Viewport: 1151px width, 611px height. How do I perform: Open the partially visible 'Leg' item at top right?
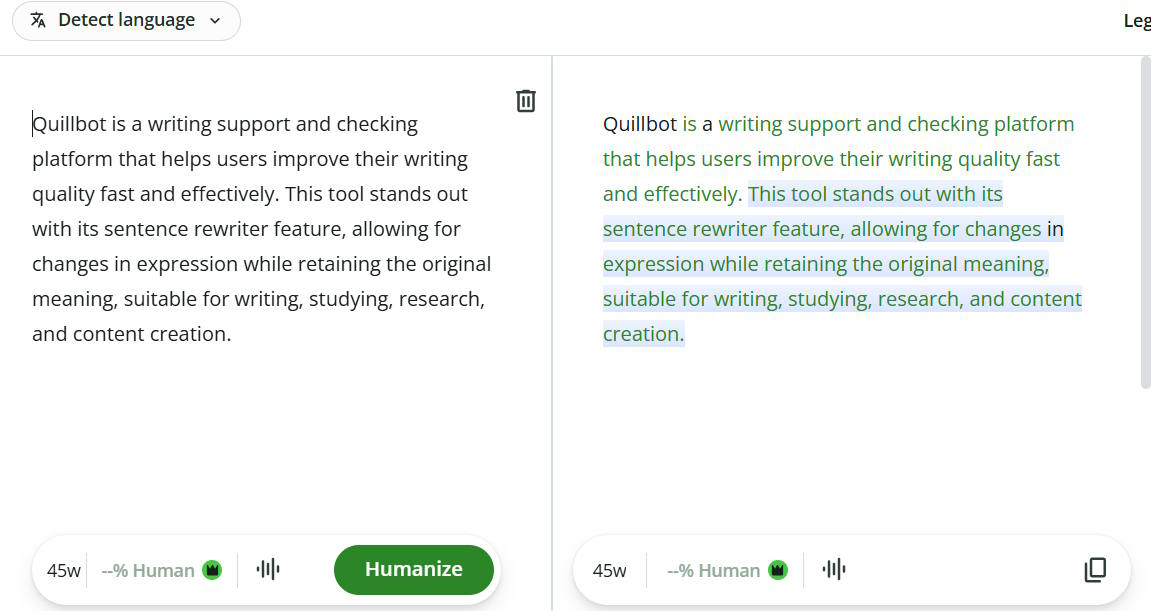pyautogui.click(x=1137, y=21)
